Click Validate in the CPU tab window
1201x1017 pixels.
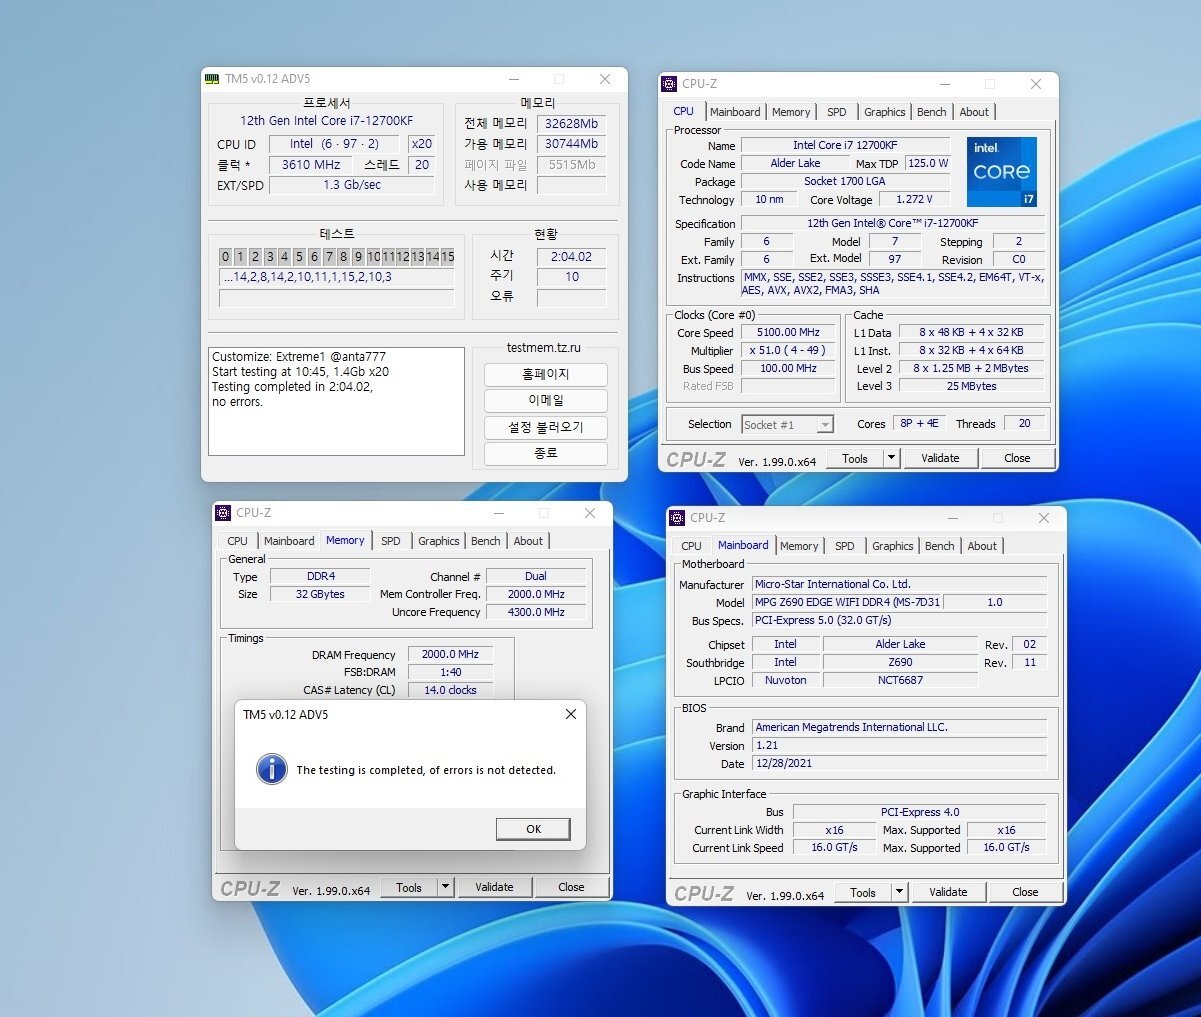[940, 458]
